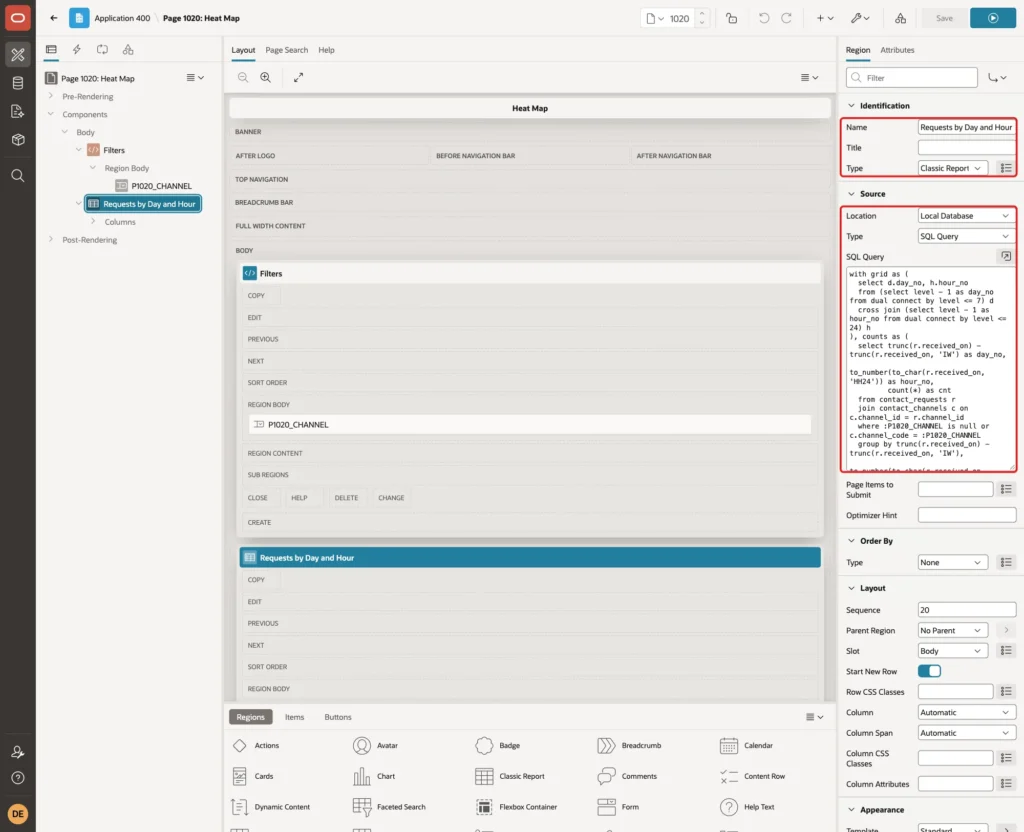
Task: Click the Oracle APEX home logo
Action: tap(18, 18)
